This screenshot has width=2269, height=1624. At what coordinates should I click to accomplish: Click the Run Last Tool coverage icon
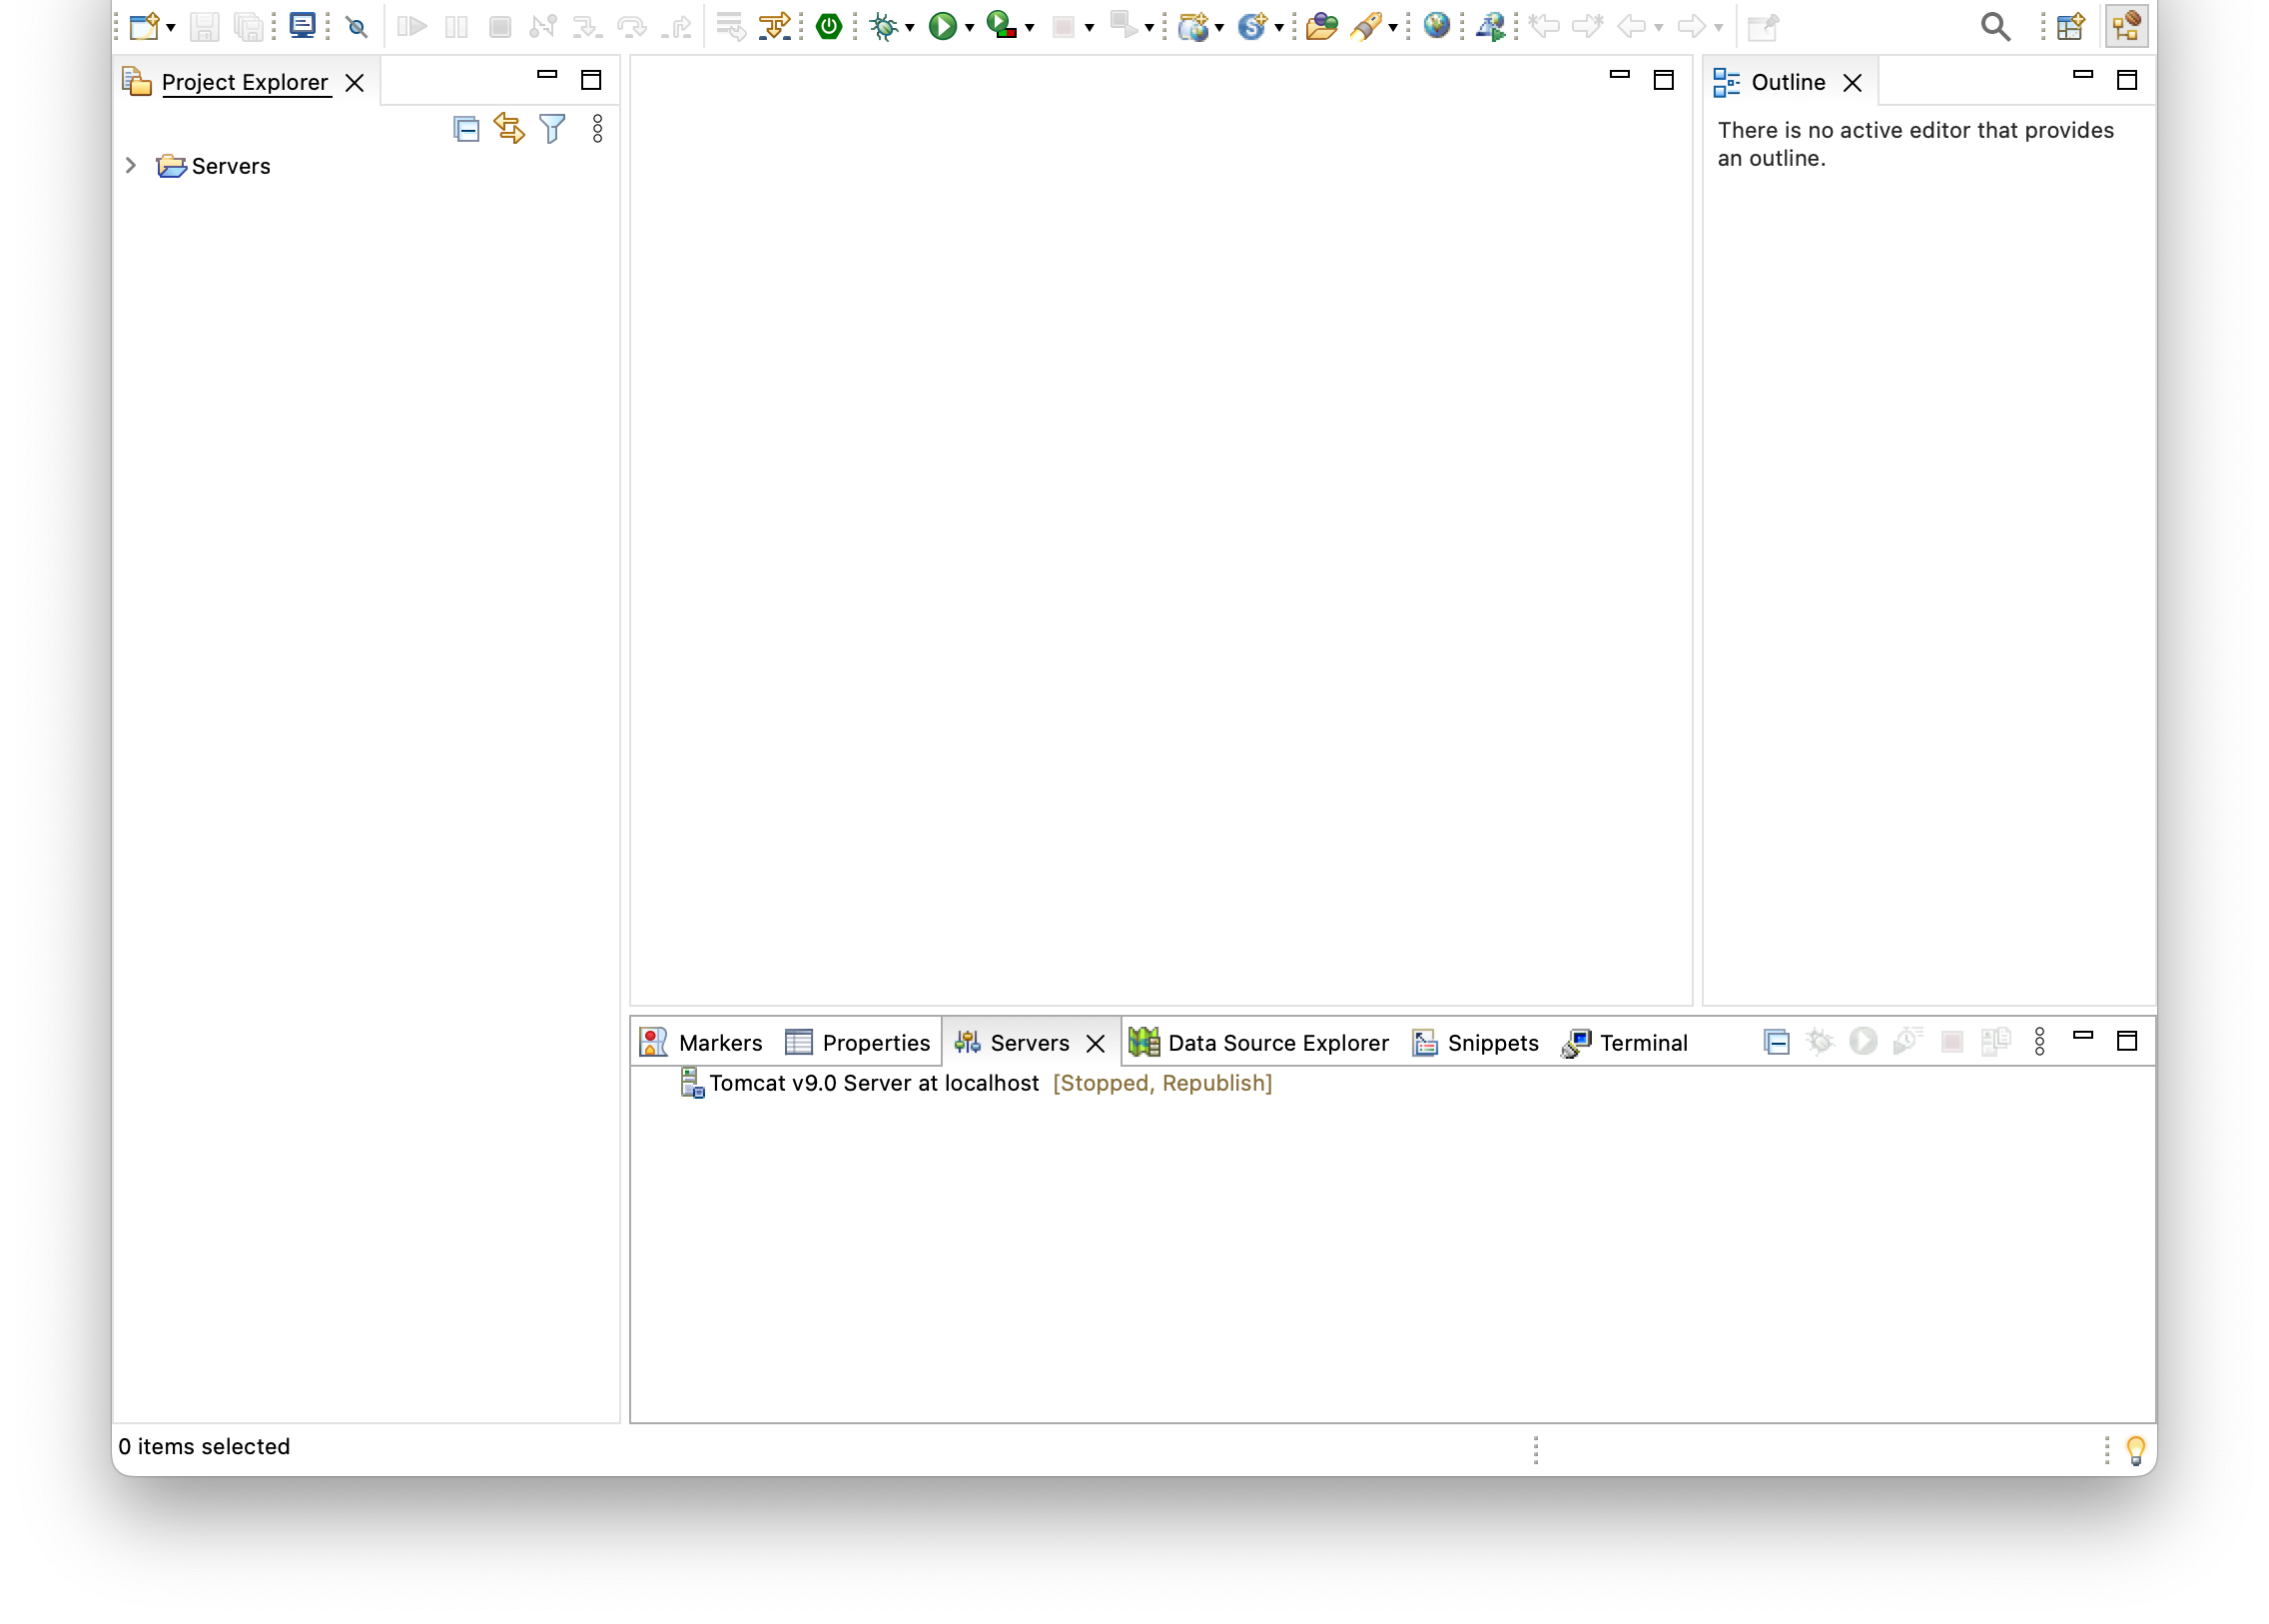point(1001,26)
